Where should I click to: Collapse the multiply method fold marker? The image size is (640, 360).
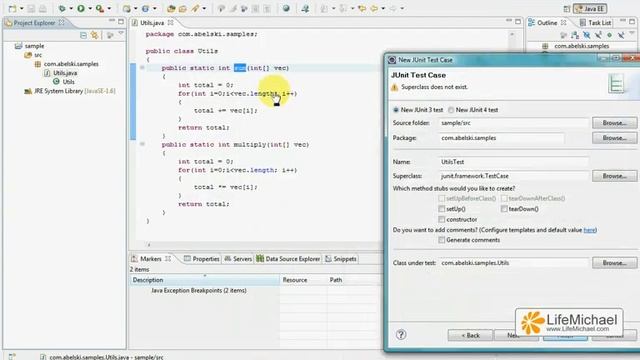coord(142,144)
